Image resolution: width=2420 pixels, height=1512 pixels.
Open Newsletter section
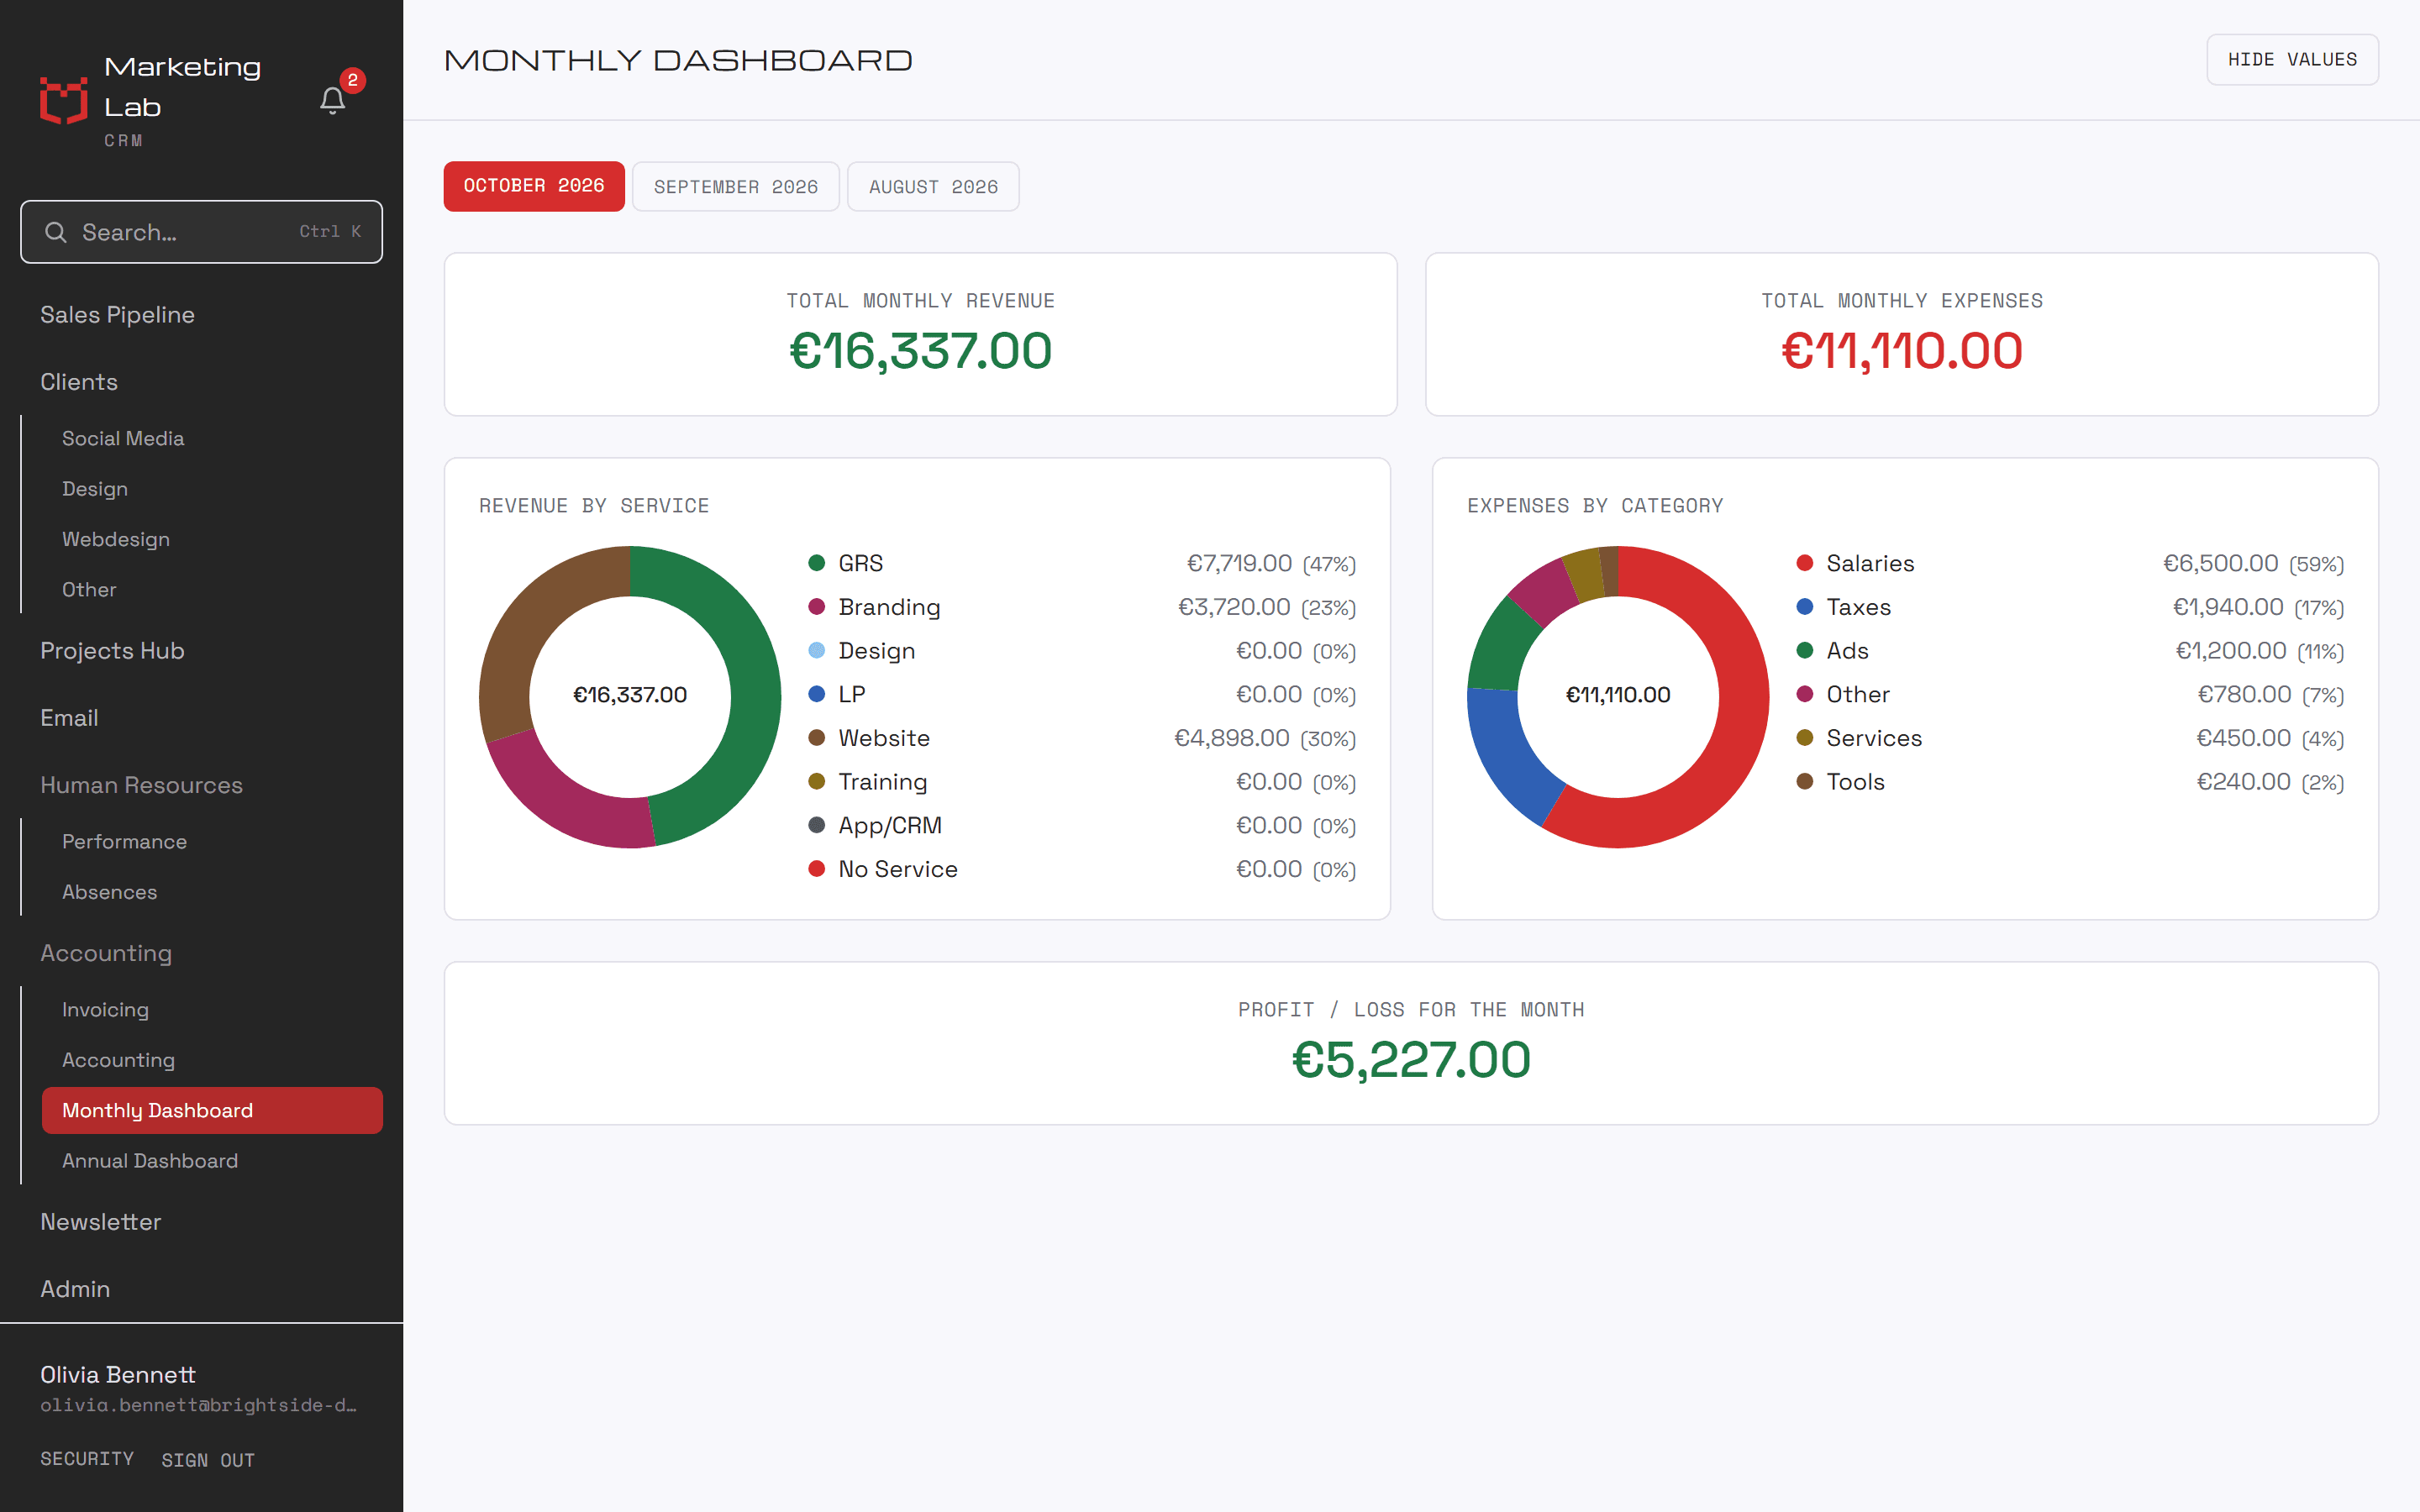coord(101,1222)
